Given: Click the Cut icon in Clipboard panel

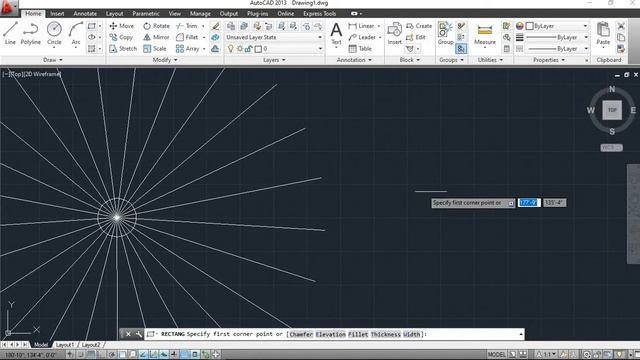Looking at the screenshot, I should 621,26.
